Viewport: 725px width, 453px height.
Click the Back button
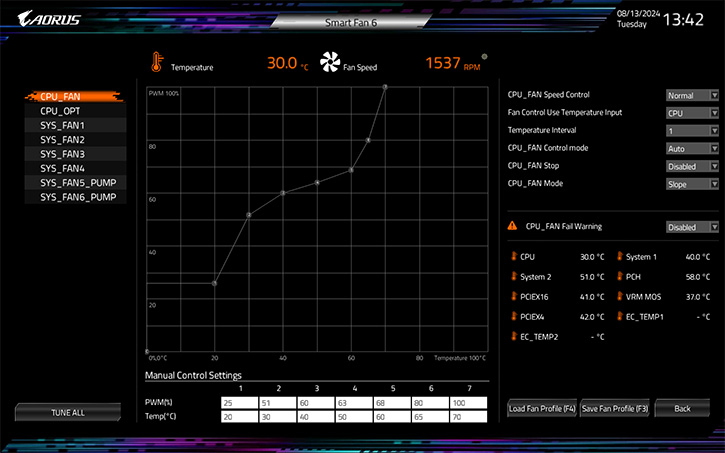coord(682,409)
